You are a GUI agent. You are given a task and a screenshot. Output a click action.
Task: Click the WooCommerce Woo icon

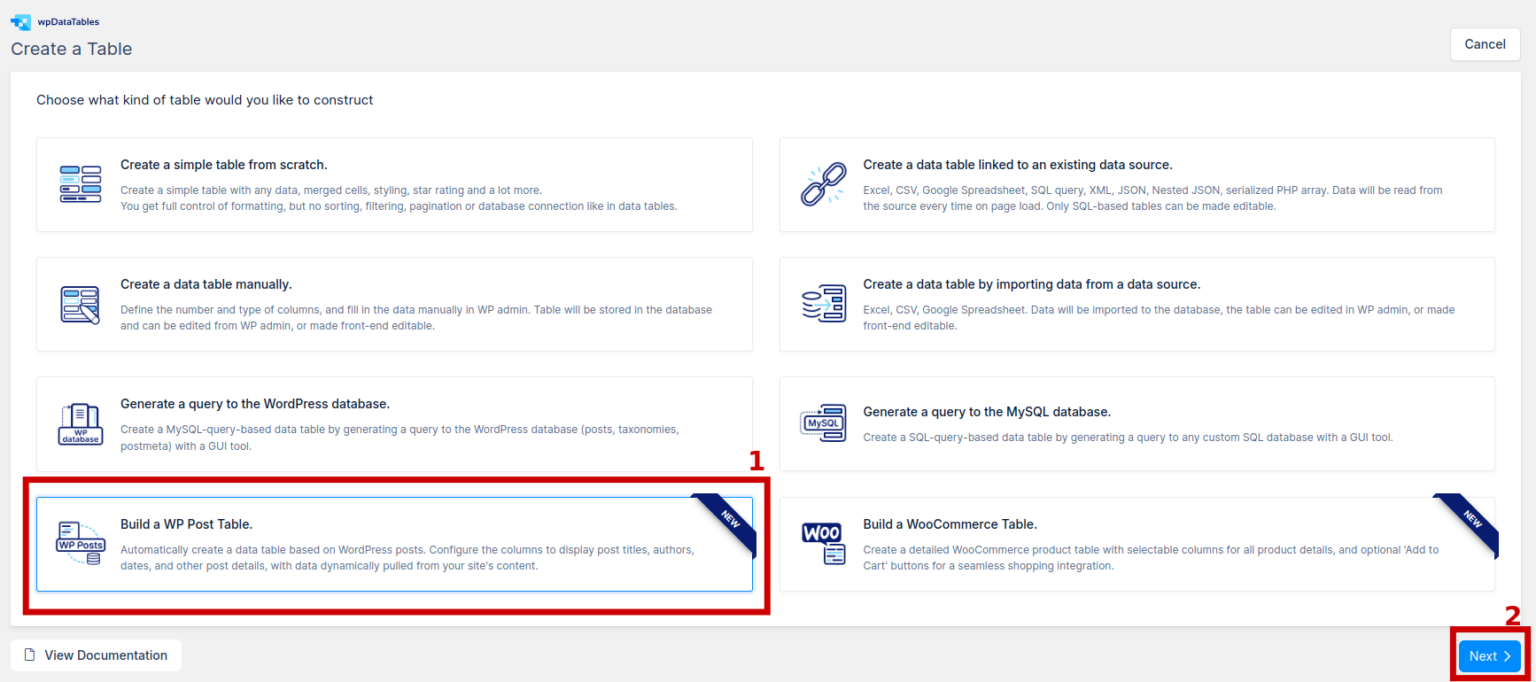(823, 544)
